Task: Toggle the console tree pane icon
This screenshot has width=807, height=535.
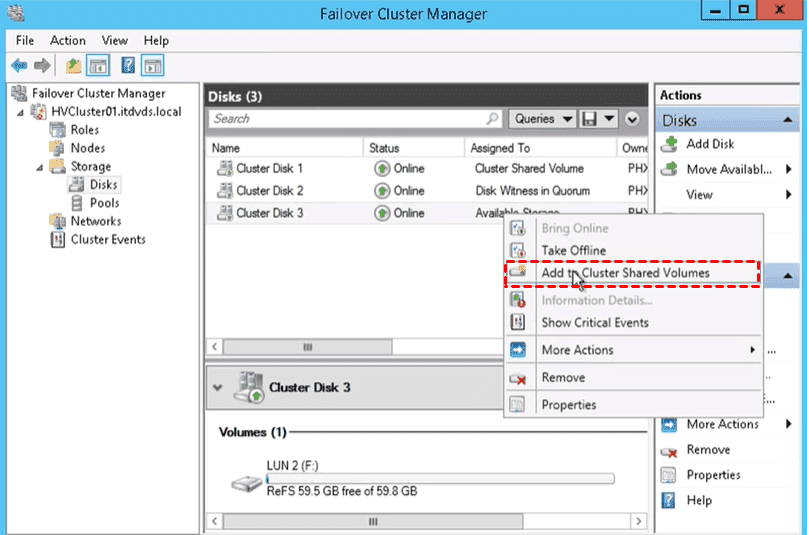Action: pos(98,66)
